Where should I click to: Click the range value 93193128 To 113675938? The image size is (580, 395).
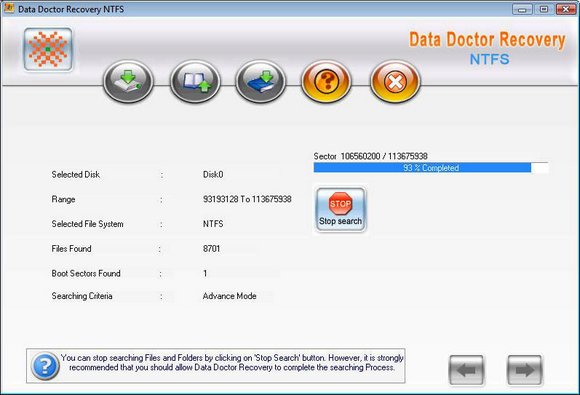pos(247,199)
